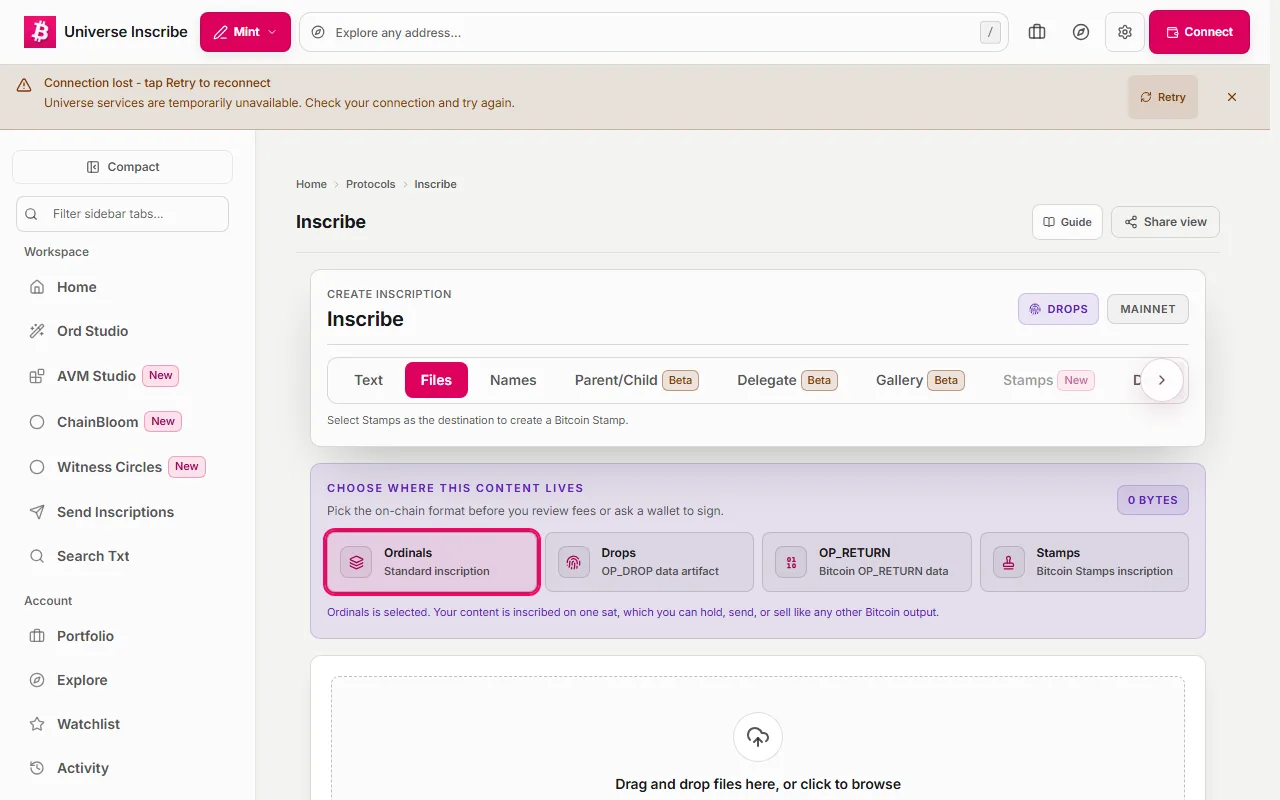Click the cloud upload icon
Screen dimensions: 1280x800
tap(758, 737)
